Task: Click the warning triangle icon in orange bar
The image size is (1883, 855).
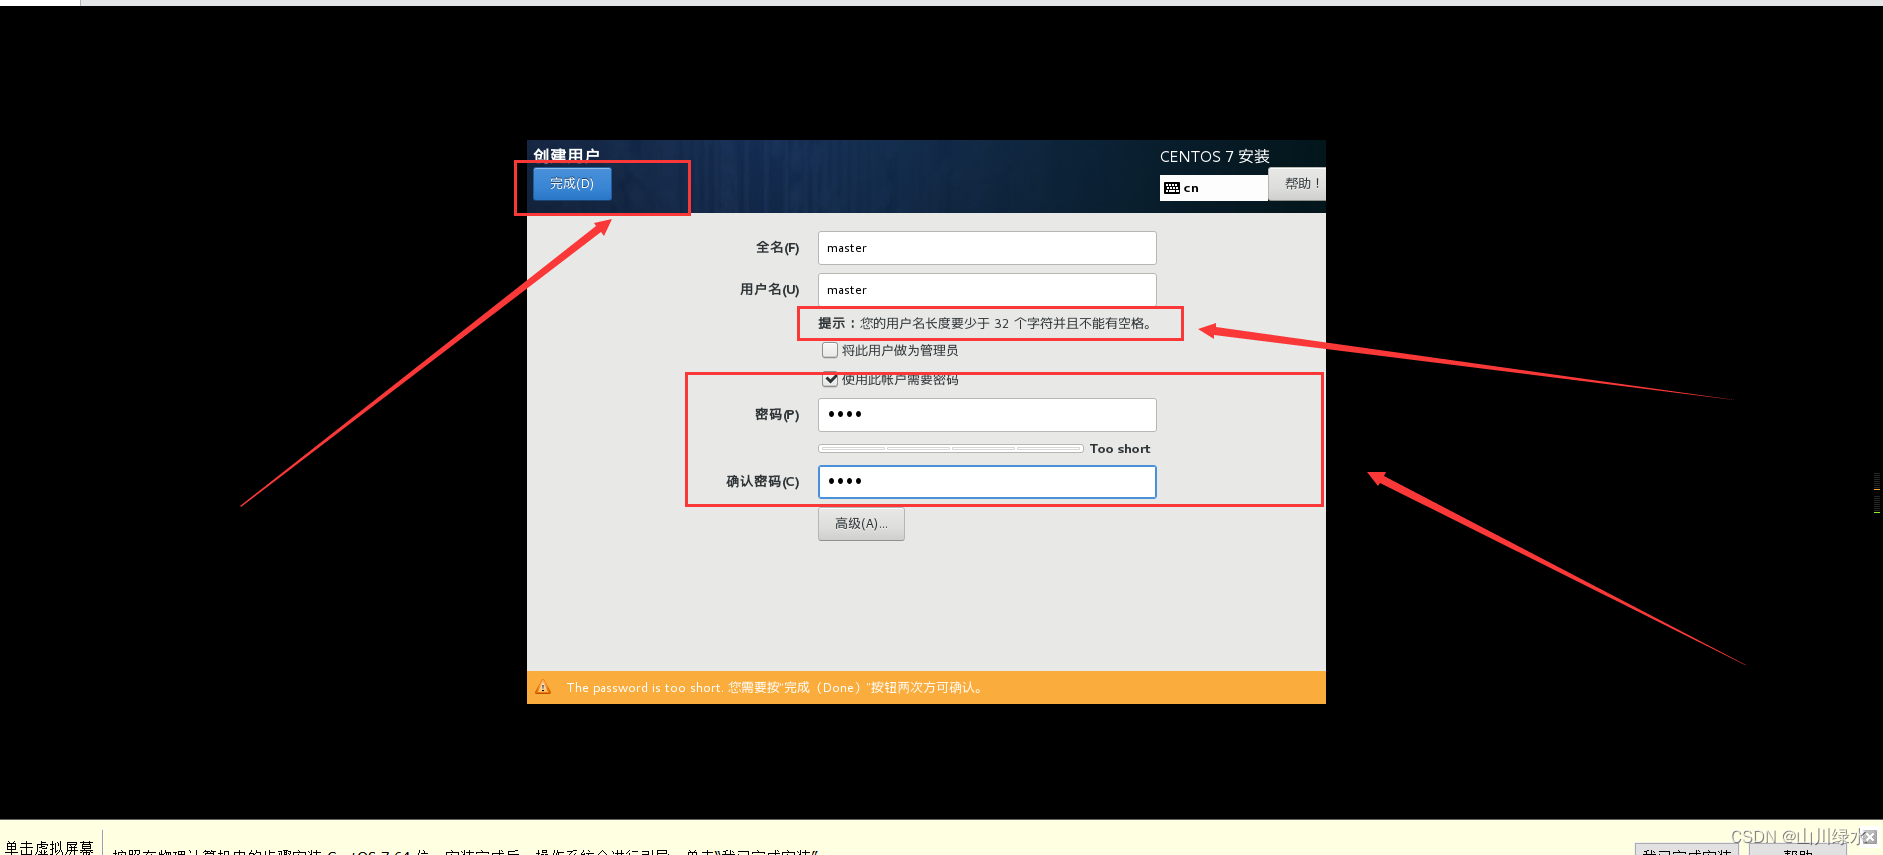Action: [543, 687]
